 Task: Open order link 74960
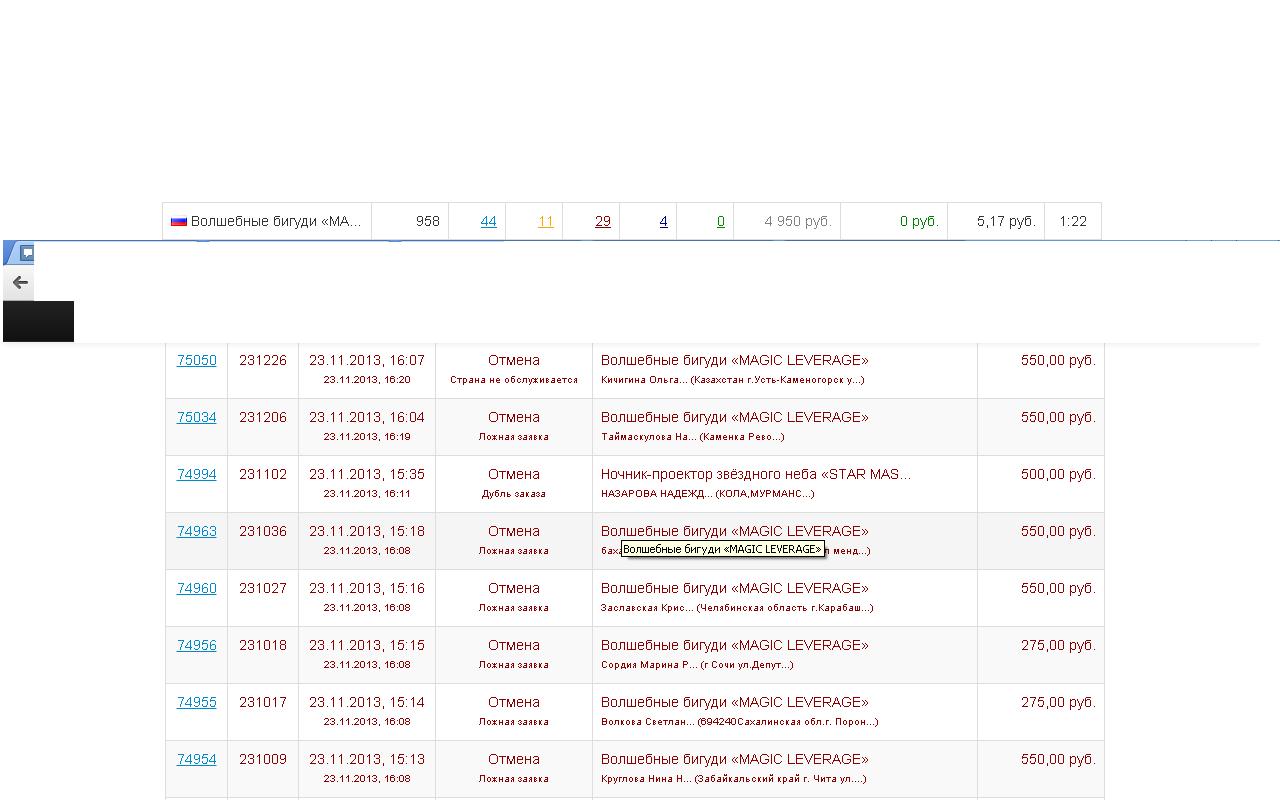coord(196,588)
